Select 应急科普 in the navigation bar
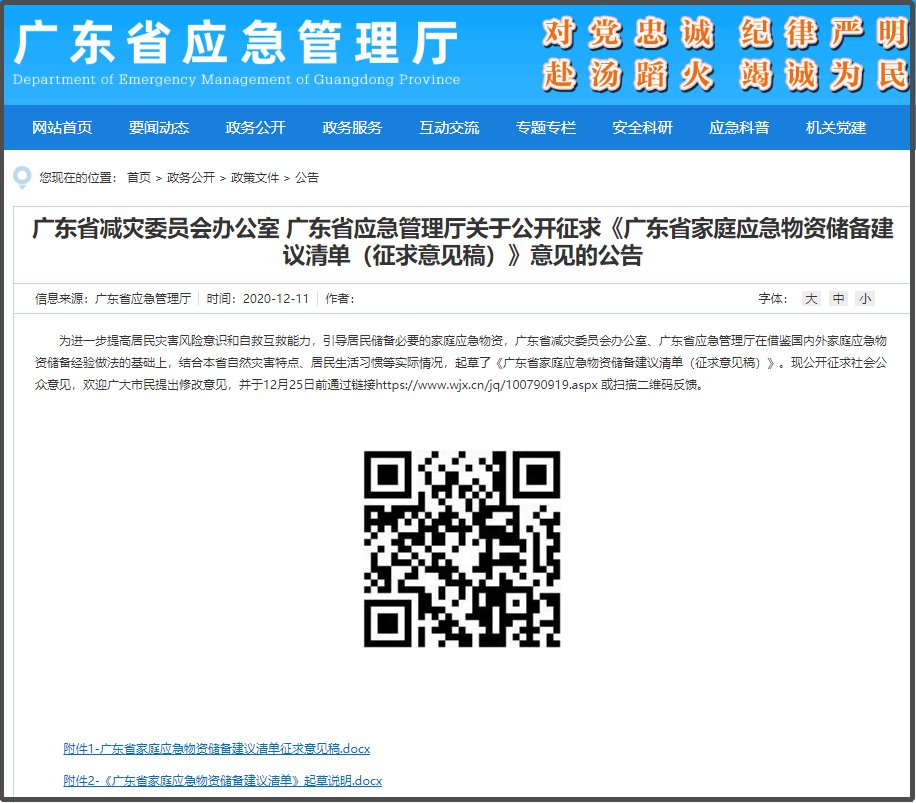 coord(739,127)
